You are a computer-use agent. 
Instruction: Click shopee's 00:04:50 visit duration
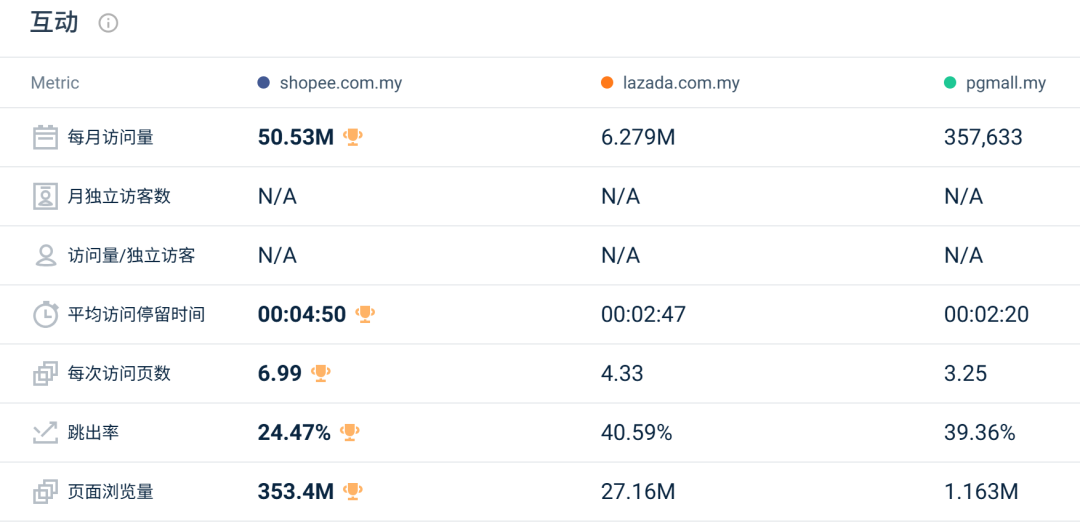[302, 315]
